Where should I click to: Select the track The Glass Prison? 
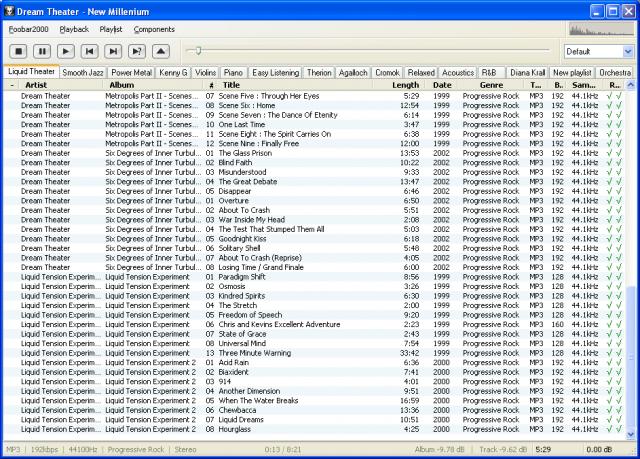click(243, 153)
